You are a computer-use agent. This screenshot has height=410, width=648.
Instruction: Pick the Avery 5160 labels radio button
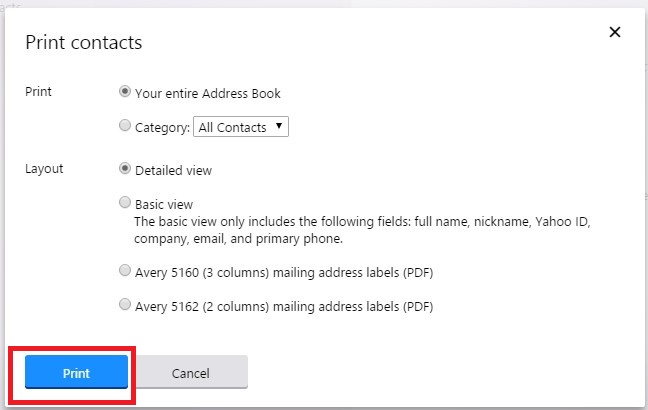click(x=125, y=271)
